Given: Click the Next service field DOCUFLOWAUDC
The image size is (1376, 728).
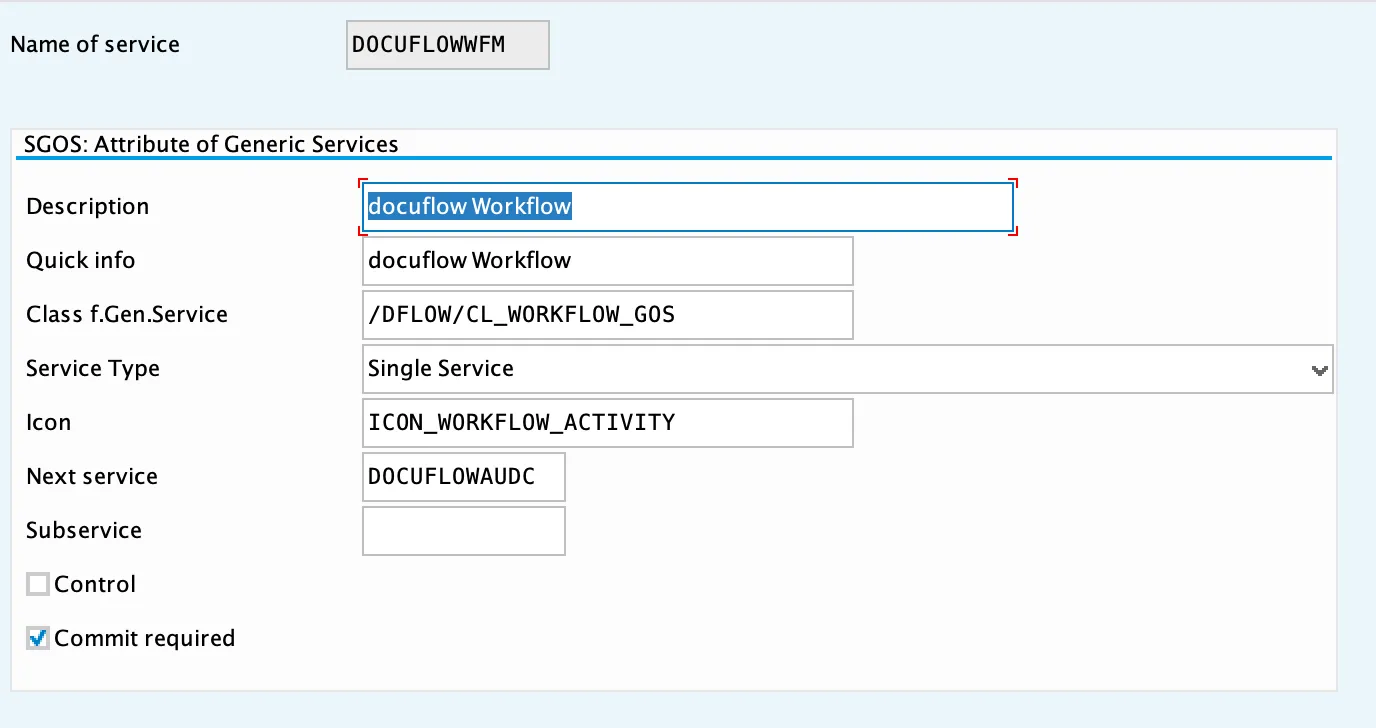Looking at the screenshot, I should pos(464,477).
